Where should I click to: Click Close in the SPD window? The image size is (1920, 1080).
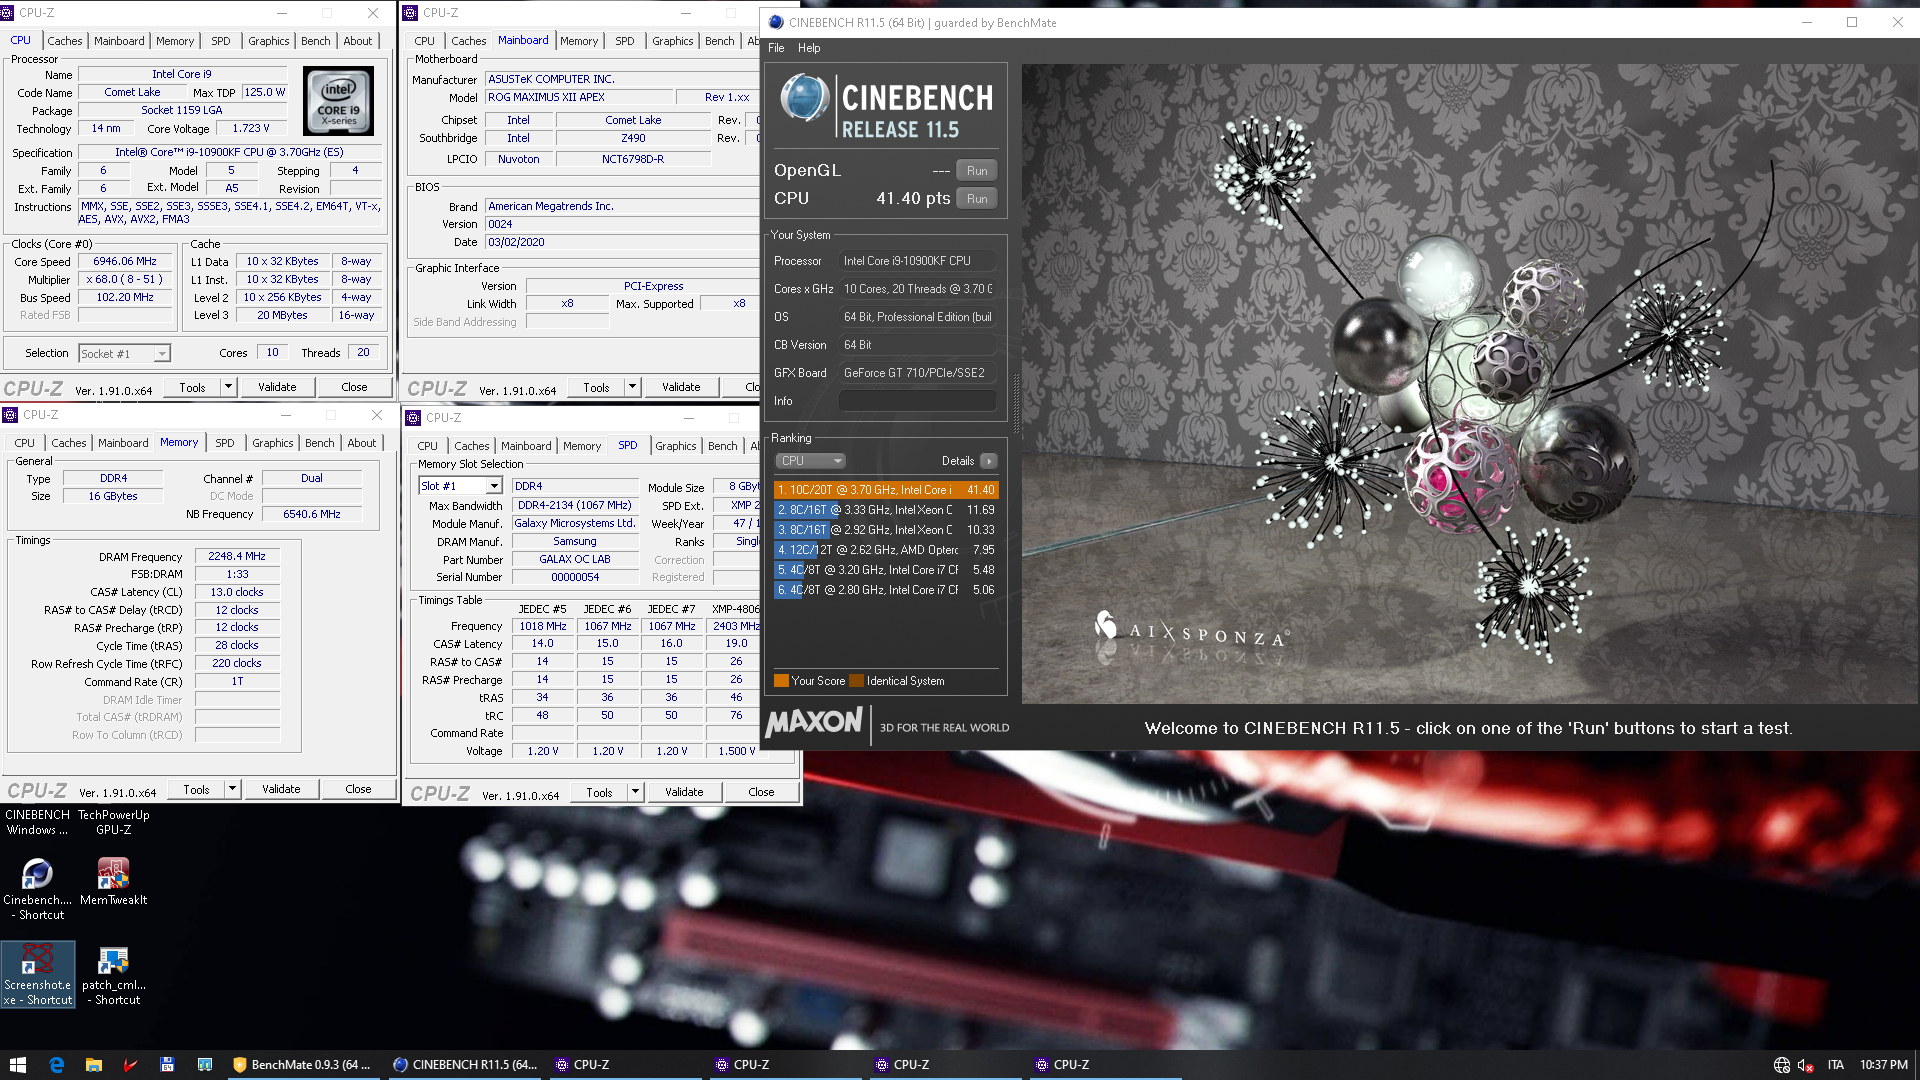point(761,792)
